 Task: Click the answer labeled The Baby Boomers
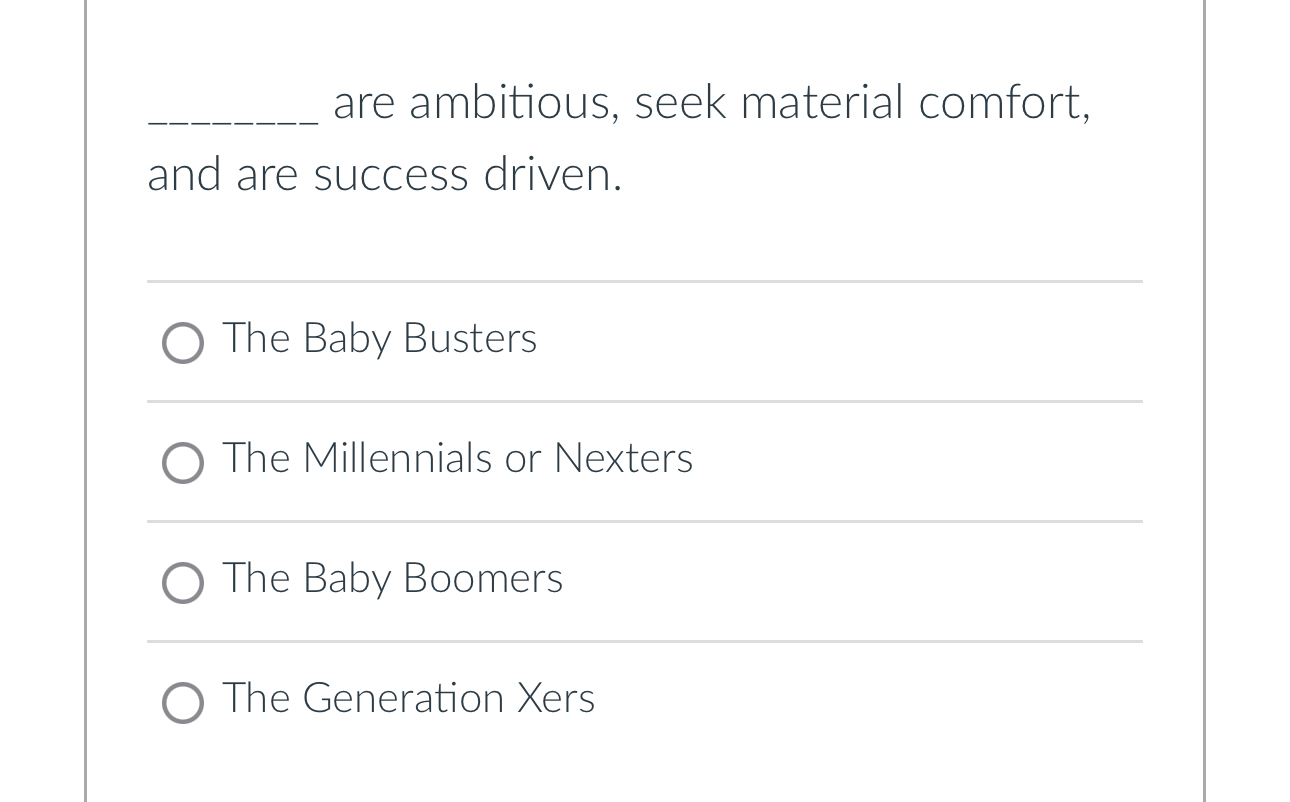point(392,580)
